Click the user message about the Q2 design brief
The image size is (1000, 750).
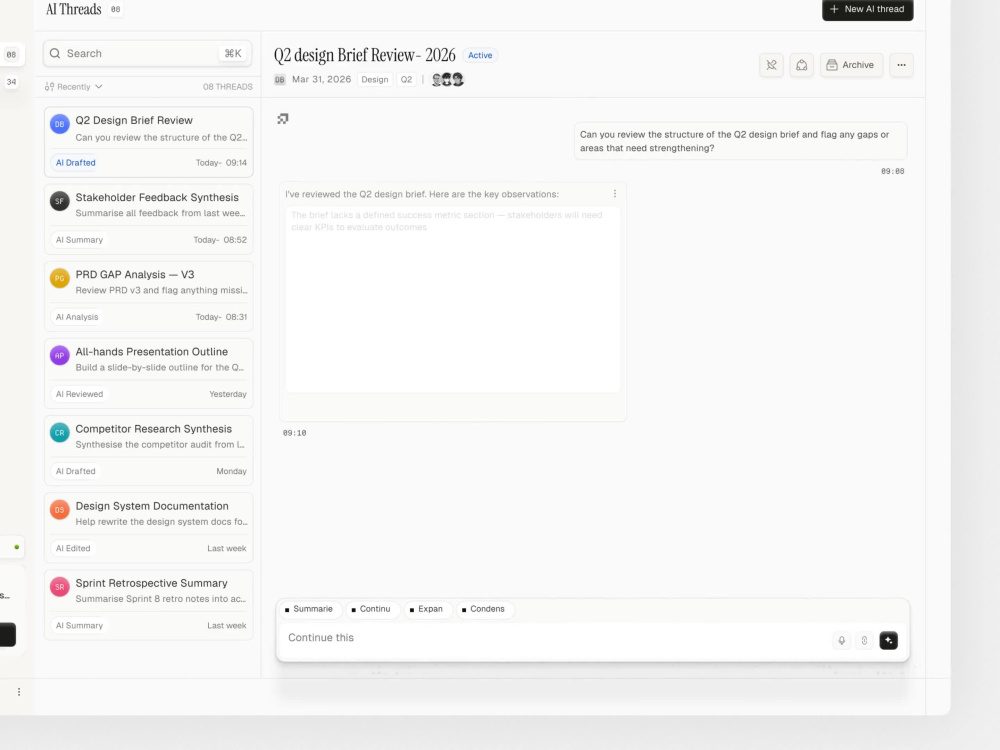[x=740, y=141]
